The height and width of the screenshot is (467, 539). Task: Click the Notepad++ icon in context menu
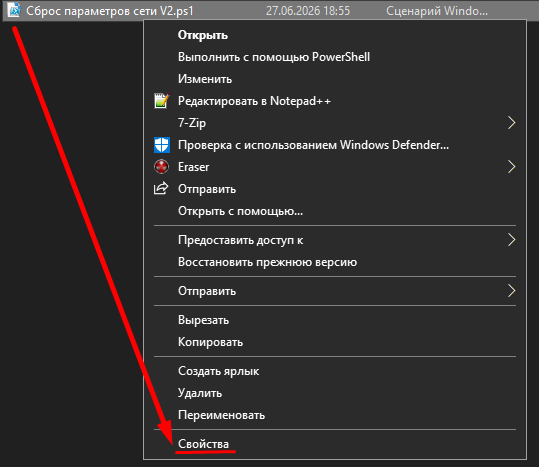click(162, 101)
